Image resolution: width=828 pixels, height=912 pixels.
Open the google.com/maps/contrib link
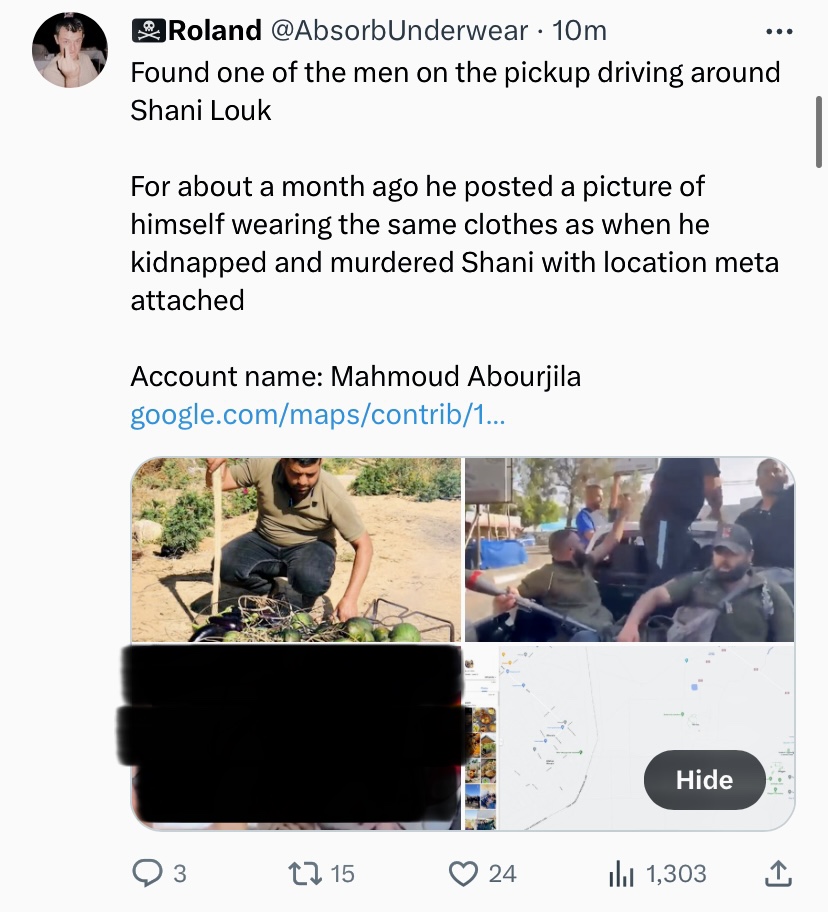pos(318,414)
